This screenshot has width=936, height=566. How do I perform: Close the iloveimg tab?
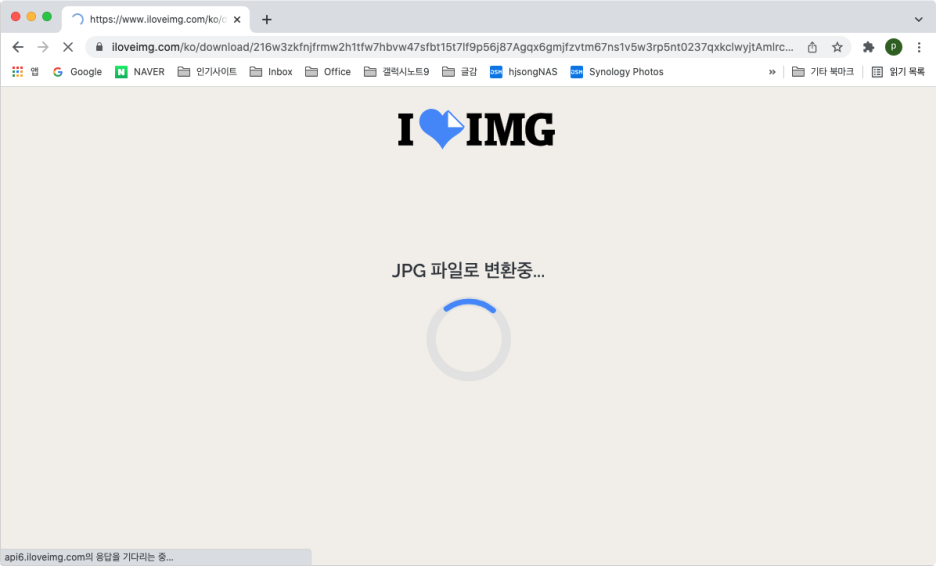pos(237,20)
